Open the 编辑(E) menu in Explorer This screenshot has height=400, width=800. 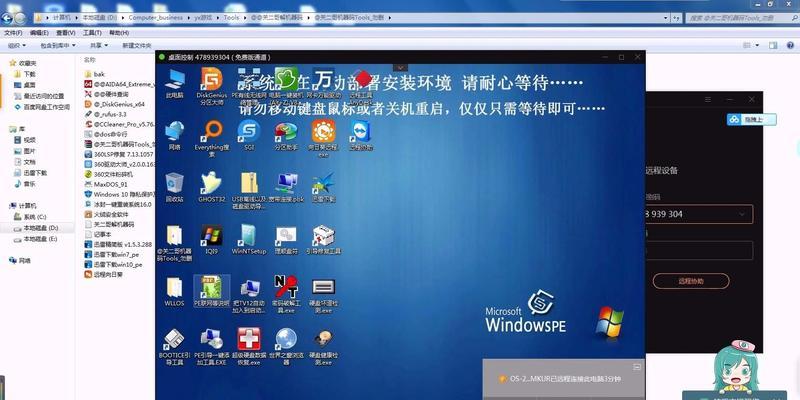tap(39, 33)
